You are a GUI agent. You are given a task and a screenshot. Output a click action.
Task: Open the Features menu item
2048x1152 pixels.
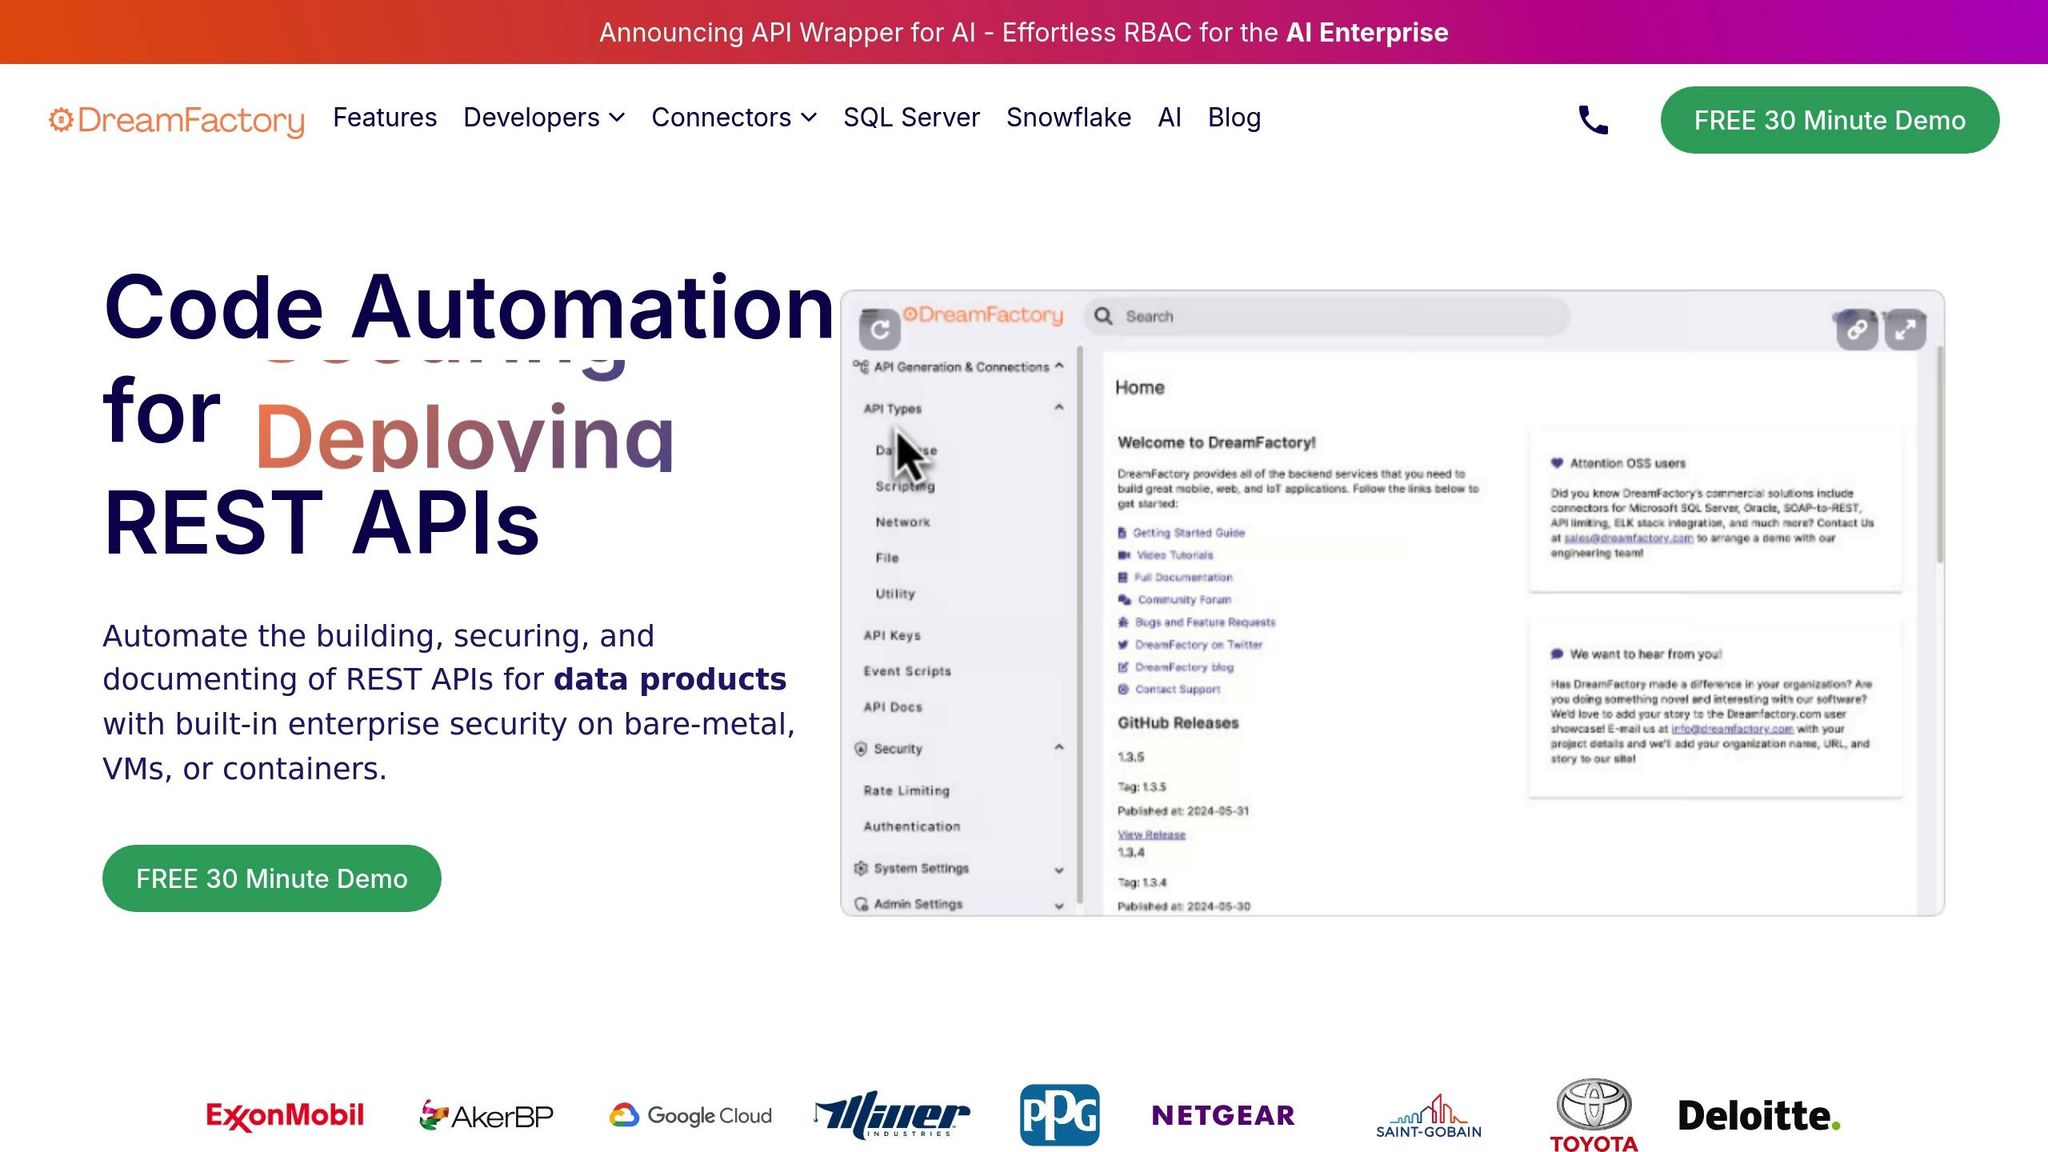pyautogui.click(x=384, y=117)
